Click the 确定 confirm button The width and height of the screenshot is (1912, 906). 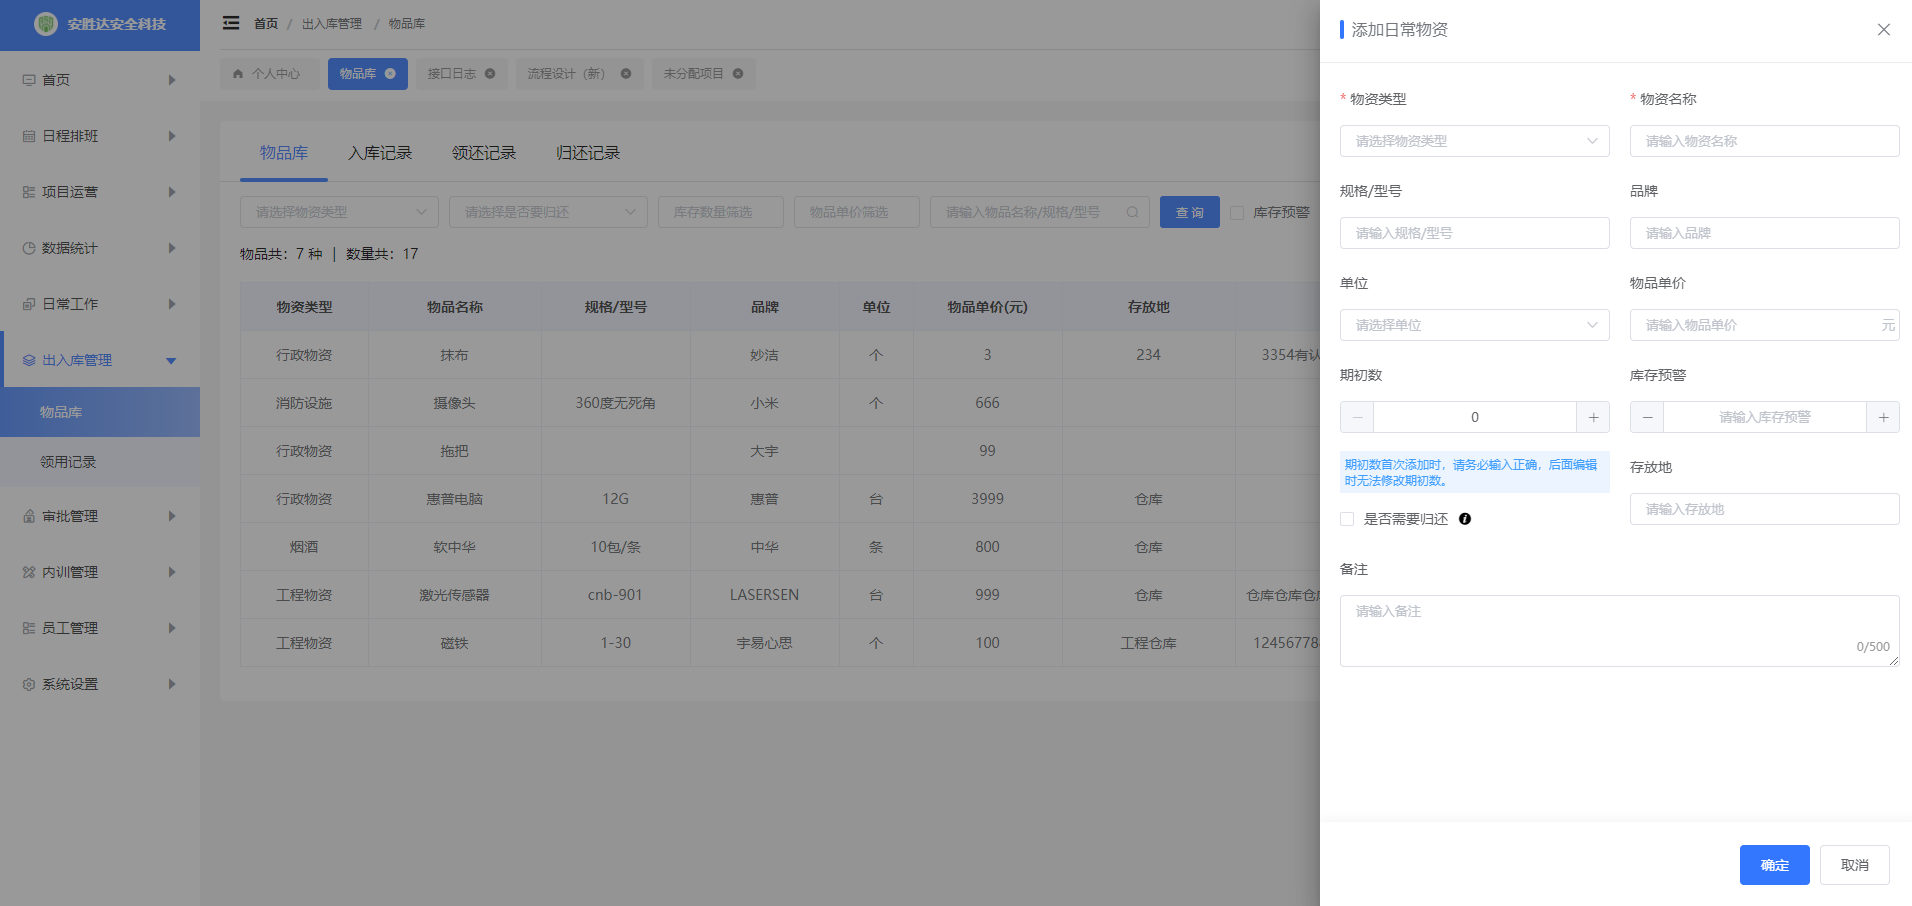coord(1774,865)
